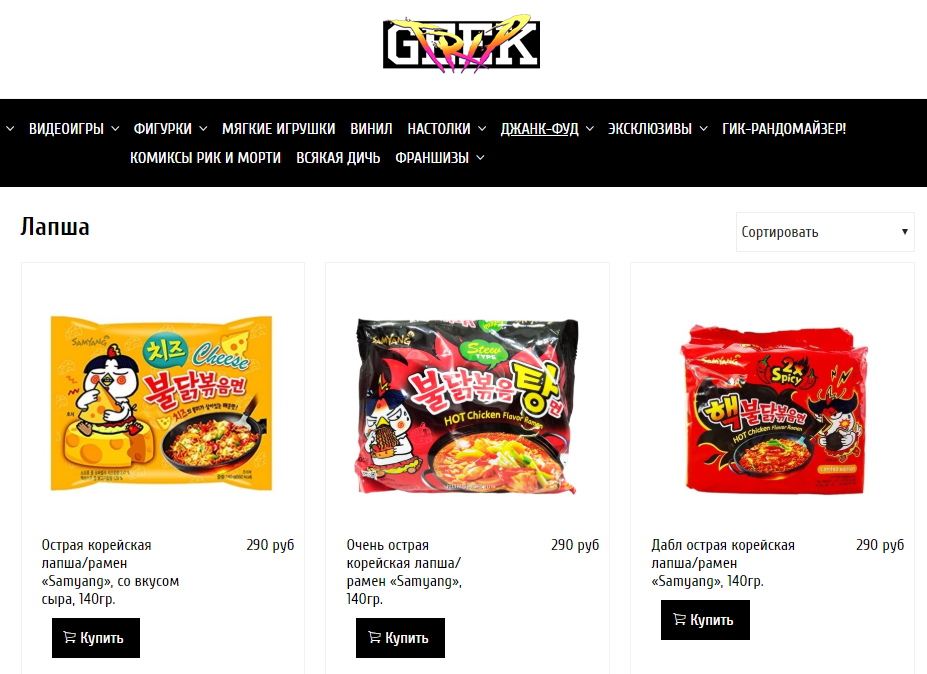
Task: Open the Настолки dropdown chevron
Action: click(482, 129)
